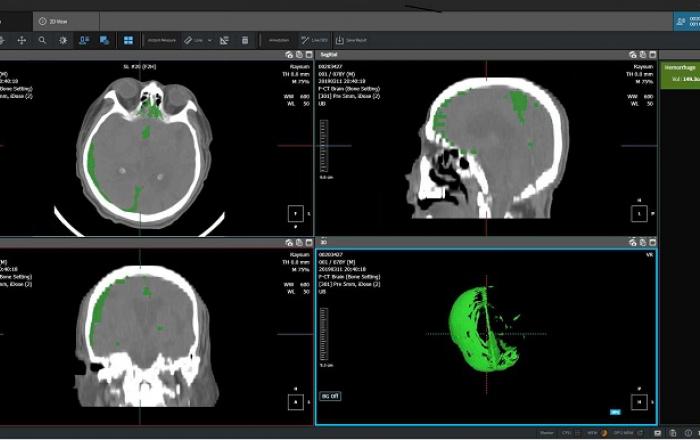Viewport: 700px width, 440px height.
Task: Select the Zoom magnifier tool
Action: click(42, 40)
